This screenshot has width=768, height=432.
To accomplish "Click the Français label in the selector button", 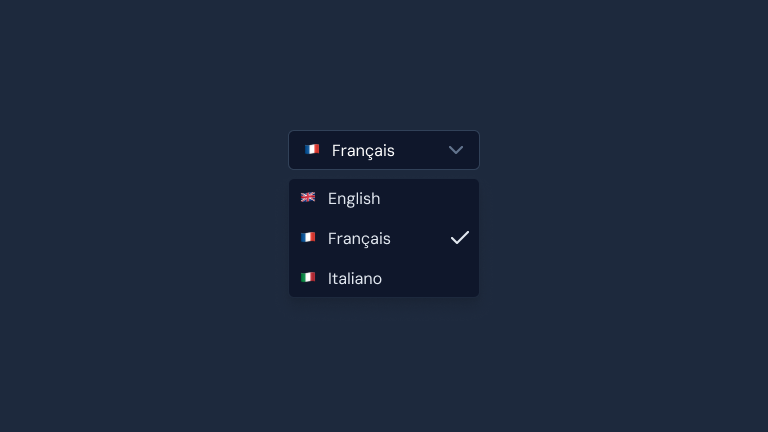I will click(363, 150).
